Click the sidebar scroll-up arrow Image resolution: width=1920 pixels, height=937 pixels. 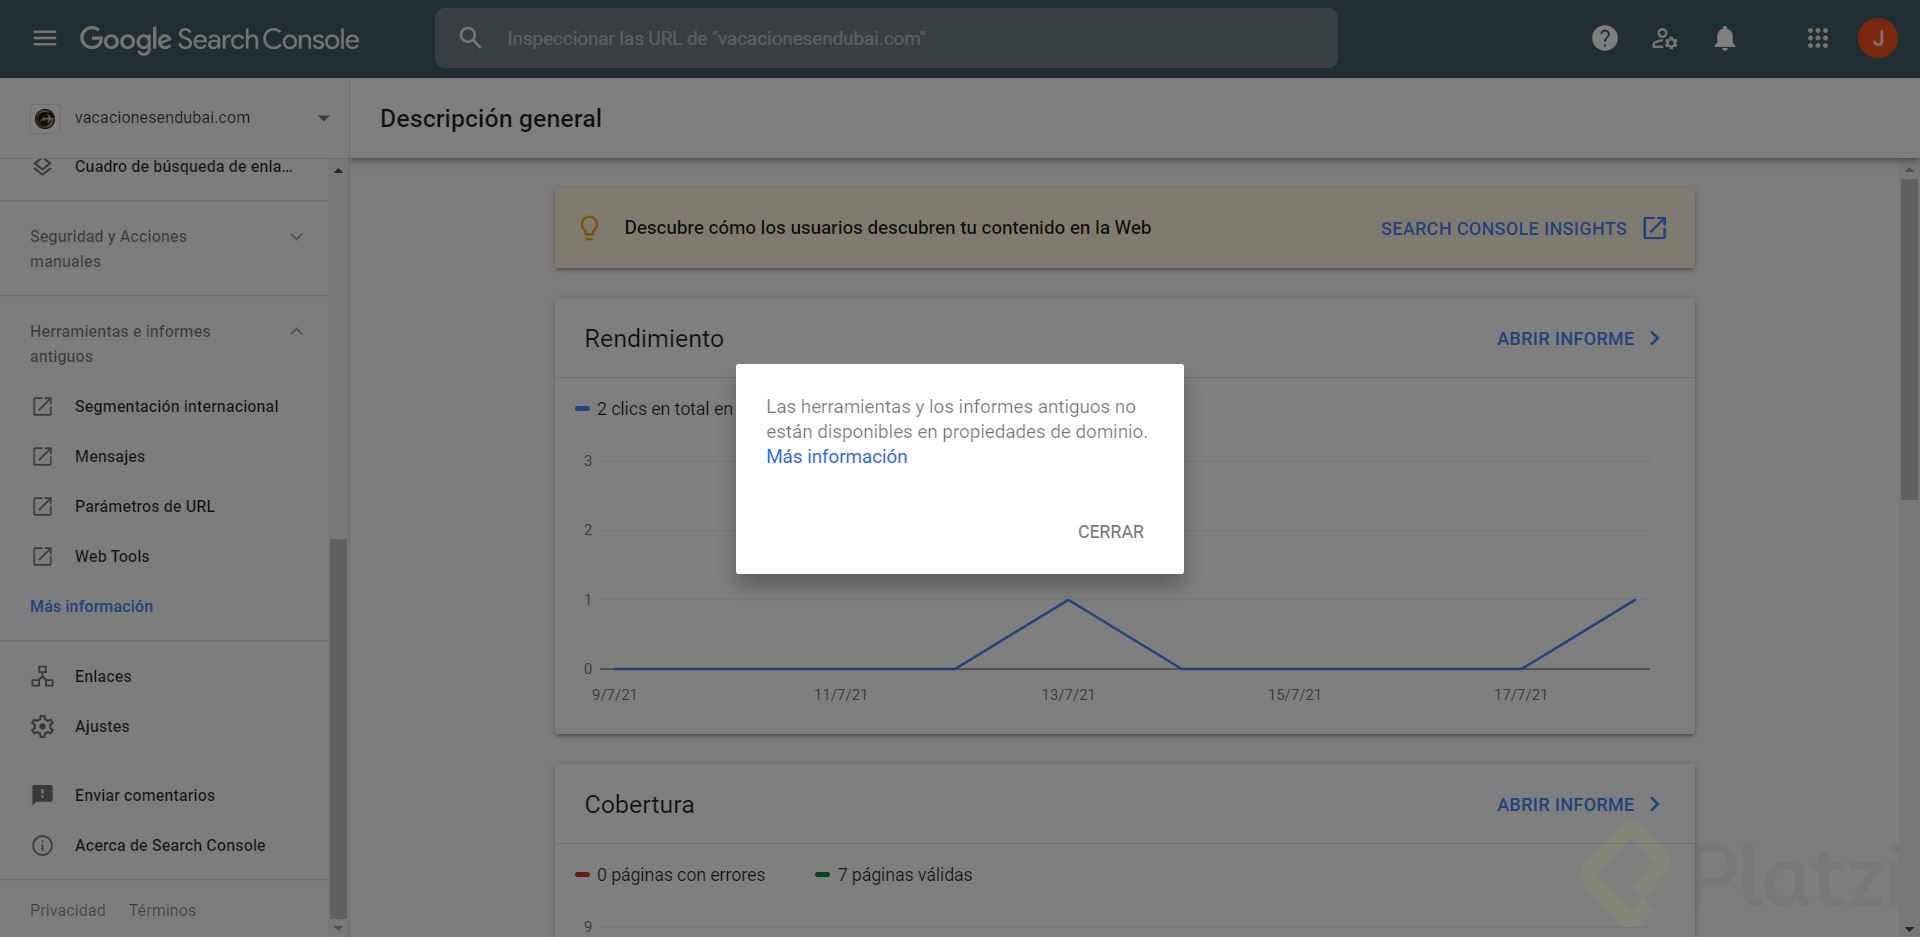pyautogui.click(x=338, y=171)
